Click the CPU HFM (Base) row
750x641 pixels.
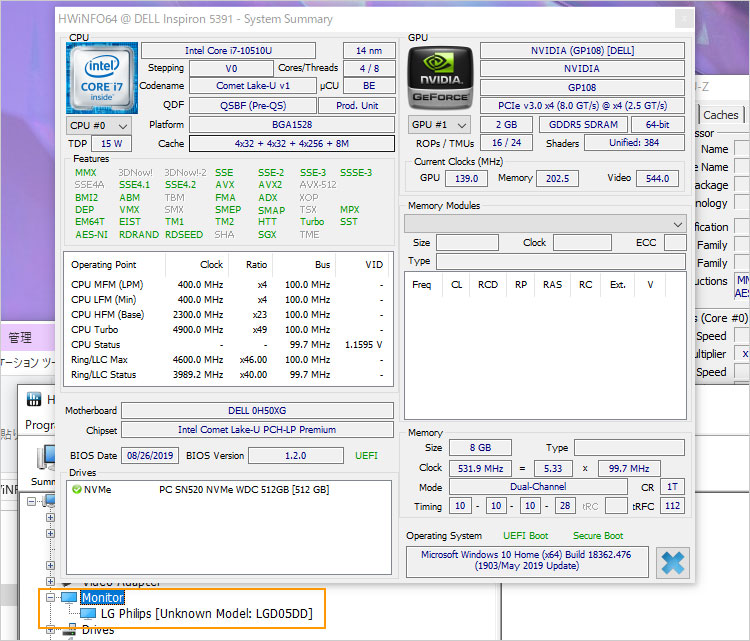click(x=227, y=315)
